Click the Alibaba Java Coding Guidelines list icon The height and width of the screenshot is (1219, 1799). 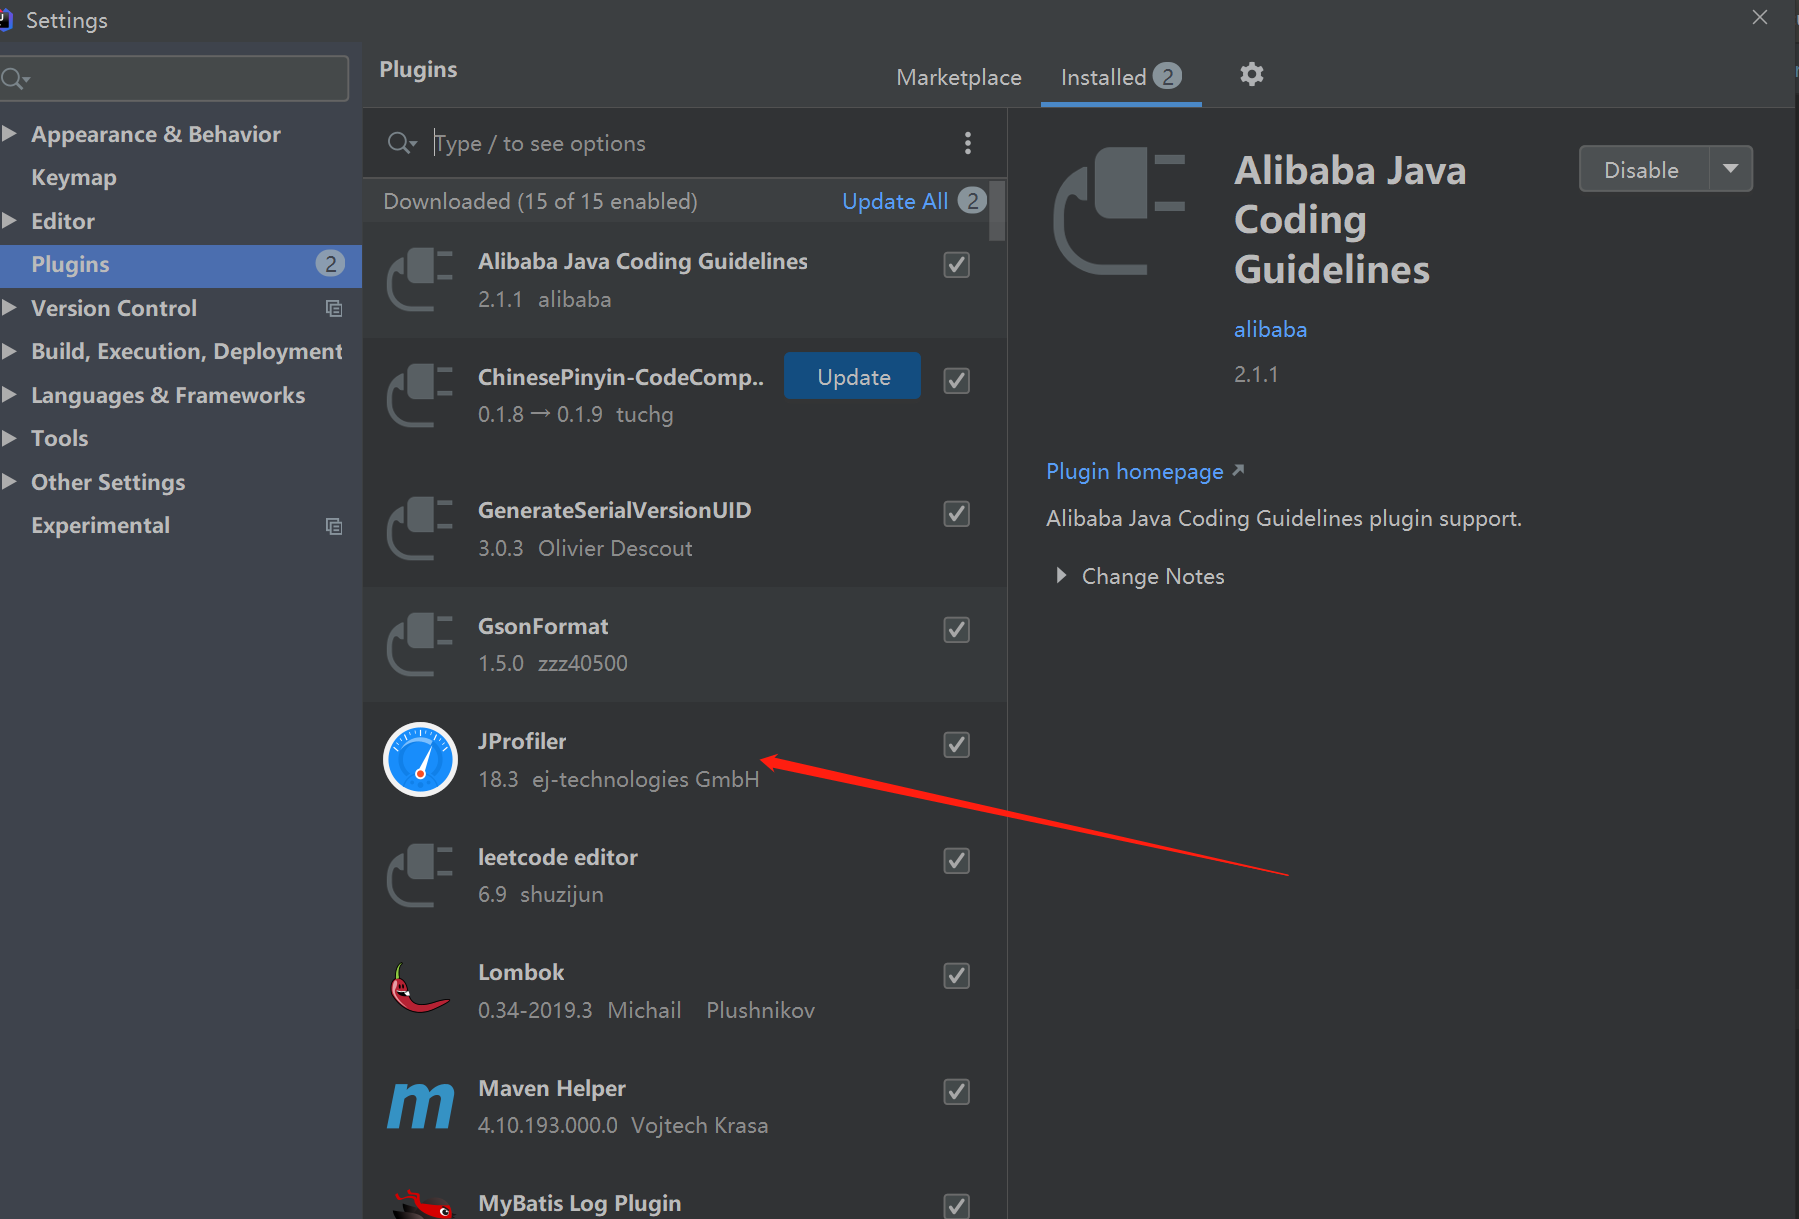[x=420, y=279]
